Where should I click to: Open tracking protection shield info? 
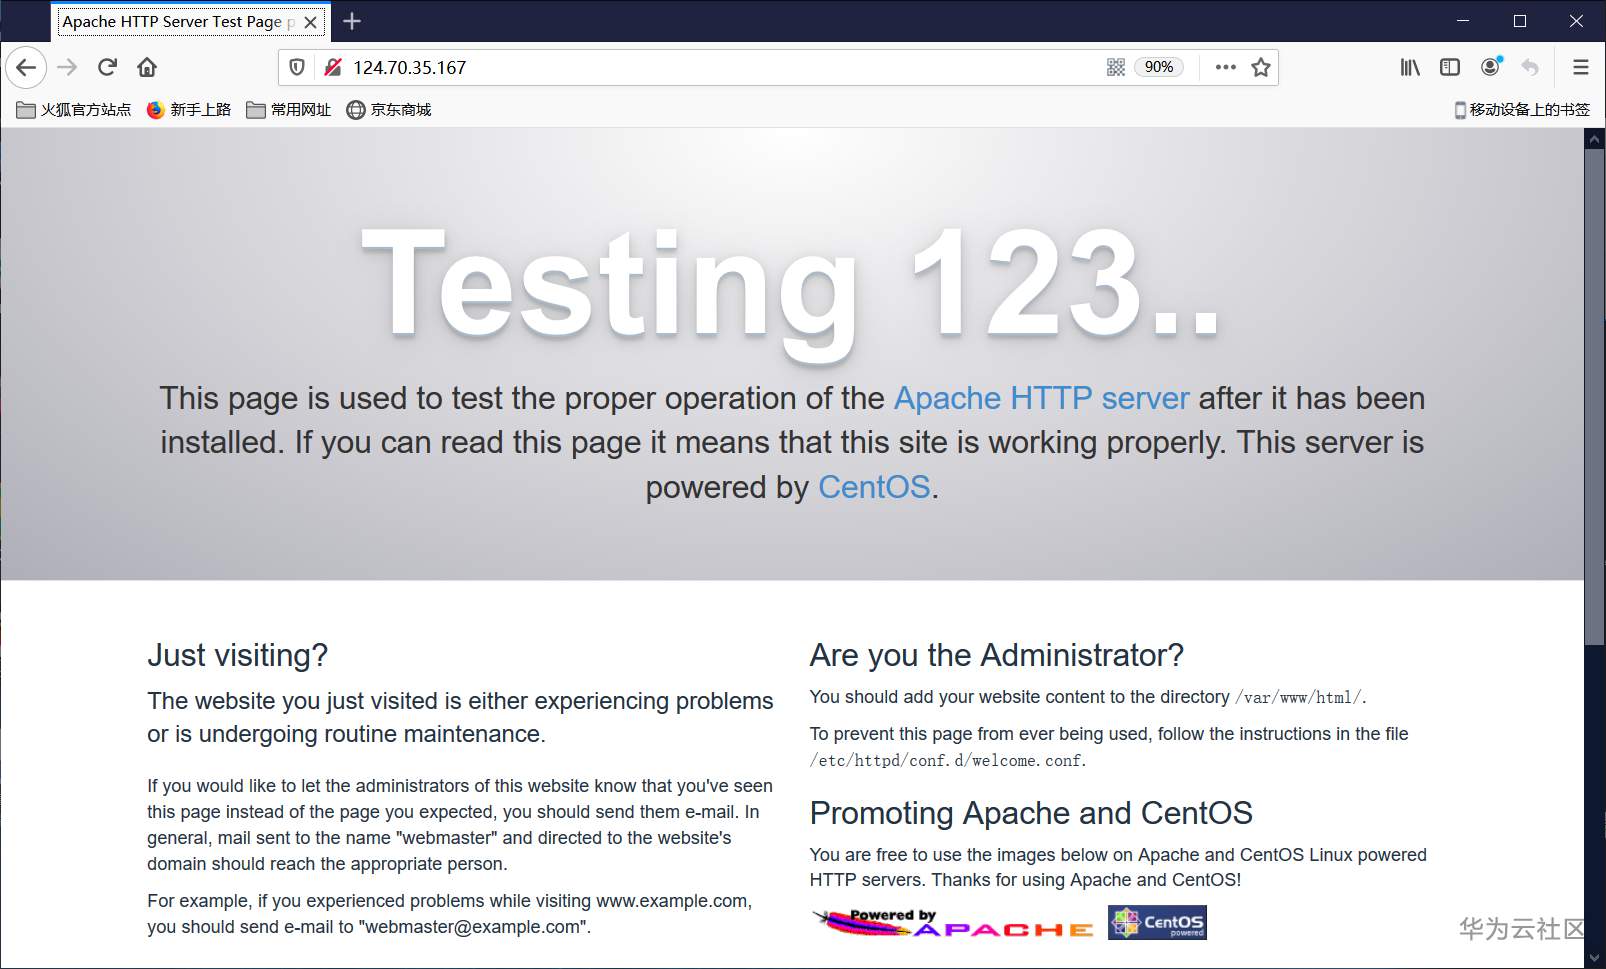coord(297,67)
